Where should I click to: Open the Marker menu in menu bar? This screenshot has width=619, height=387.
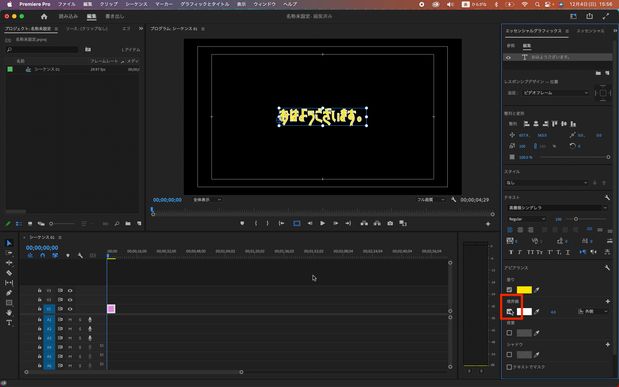pyautogui.click(x=164, y=4)
